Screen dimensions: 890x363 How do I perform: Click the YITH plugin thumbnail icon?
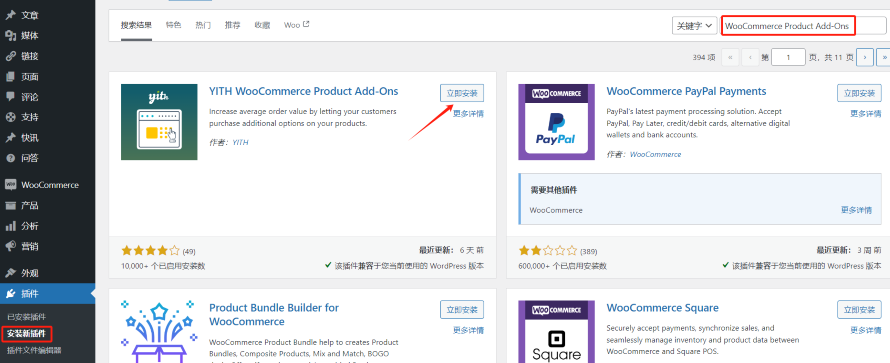pyautogui.click(x=159, y=122)
